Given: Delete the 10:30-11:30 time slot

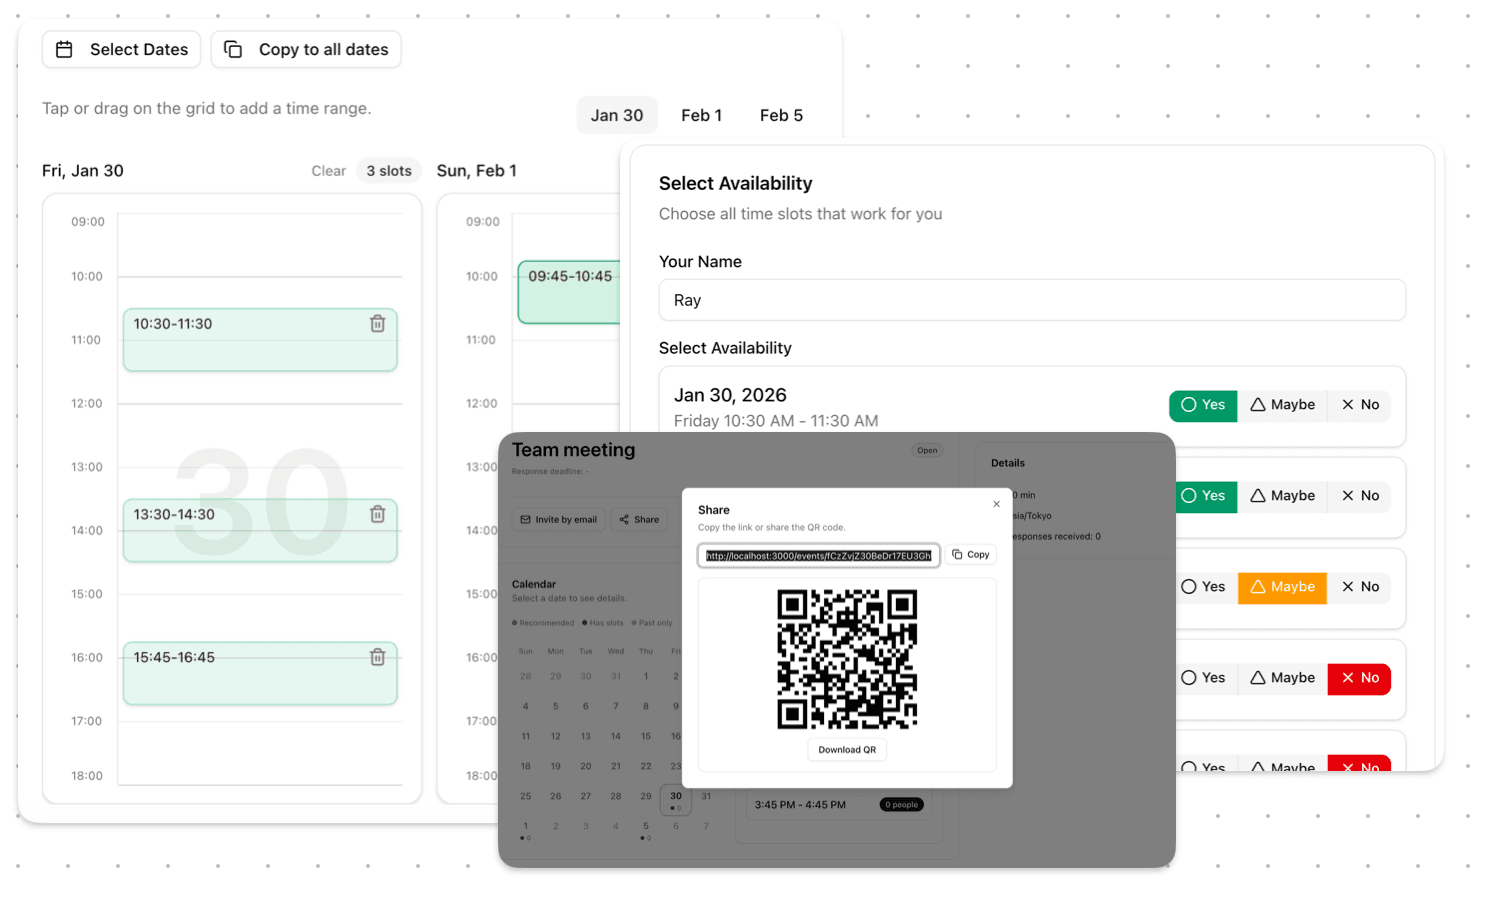Looking at the screenshot, I should tap(377, 324).
